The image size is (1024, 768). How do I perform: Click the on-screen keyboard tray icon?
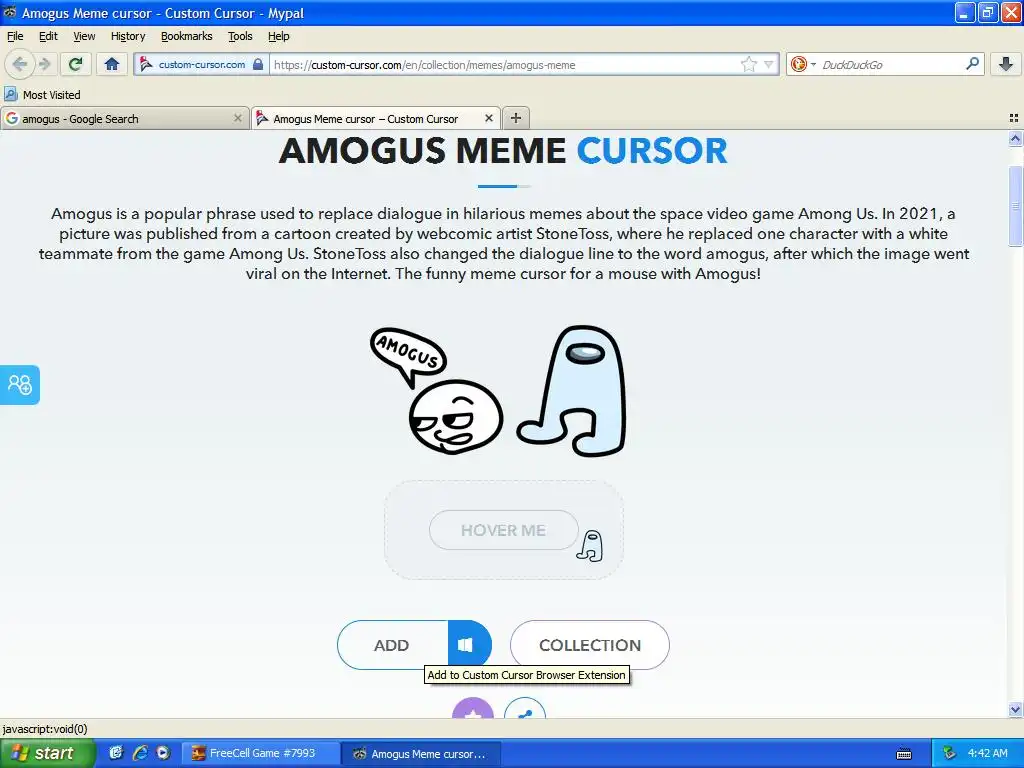(904, 754)
